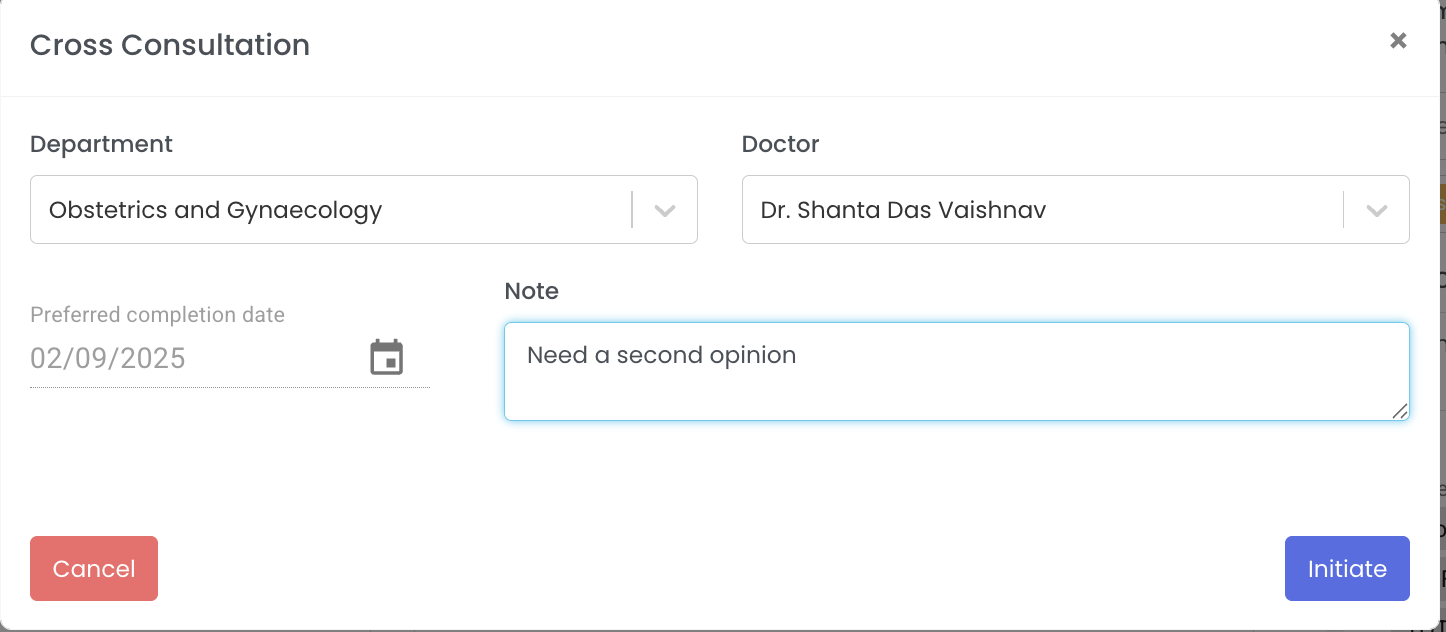Click the divider line in Department dropdown
Viewport: 1446px width, 632px height.
(633, 210)
